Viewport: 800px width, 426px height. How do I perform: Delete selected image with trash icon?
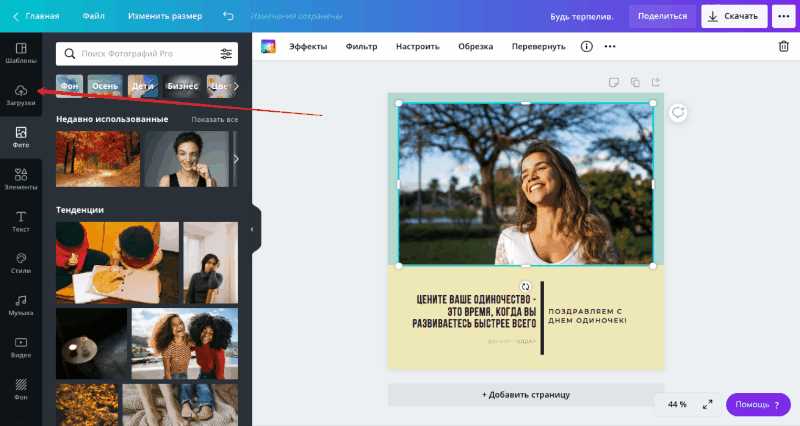pyautogui.click(x=784, y=46)
